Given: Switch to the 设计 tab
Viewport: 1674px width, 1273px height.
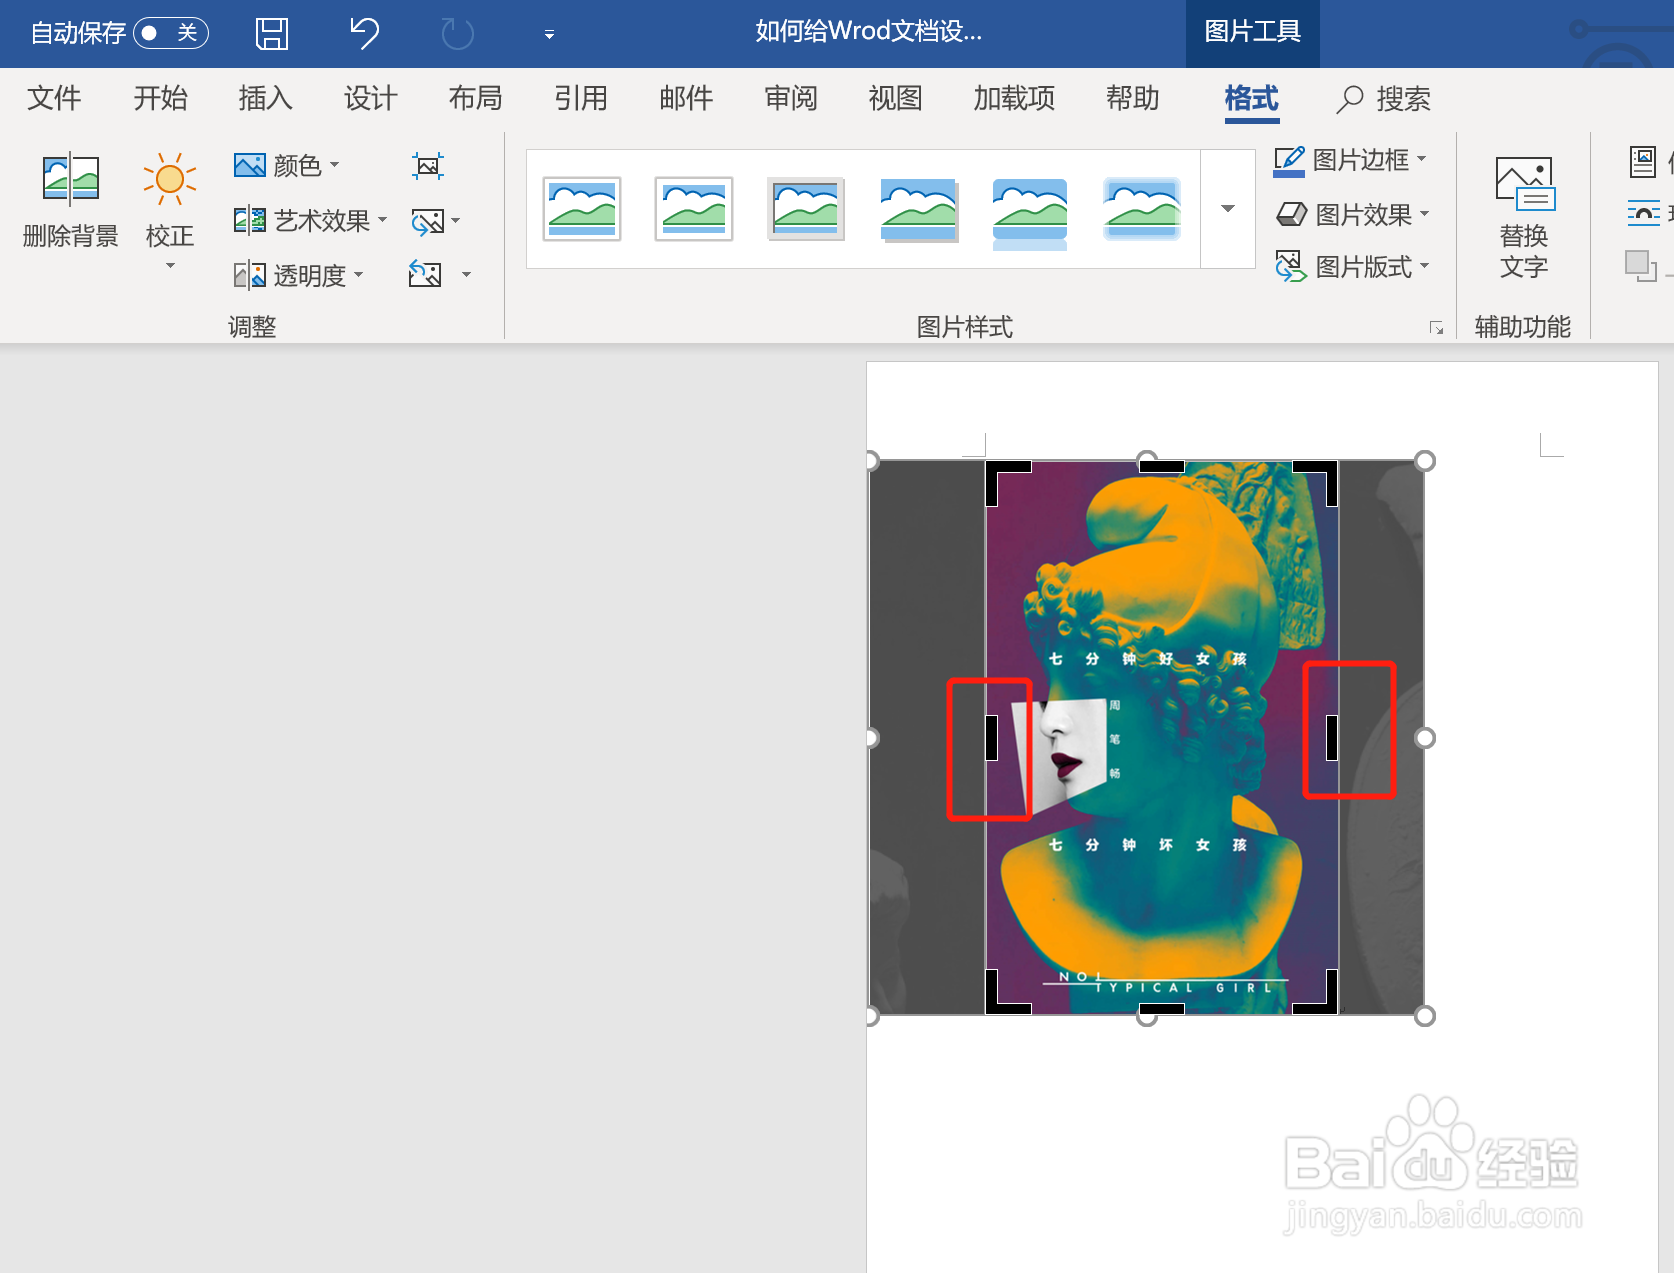Looking at the screenshot, I should [370, 98].
